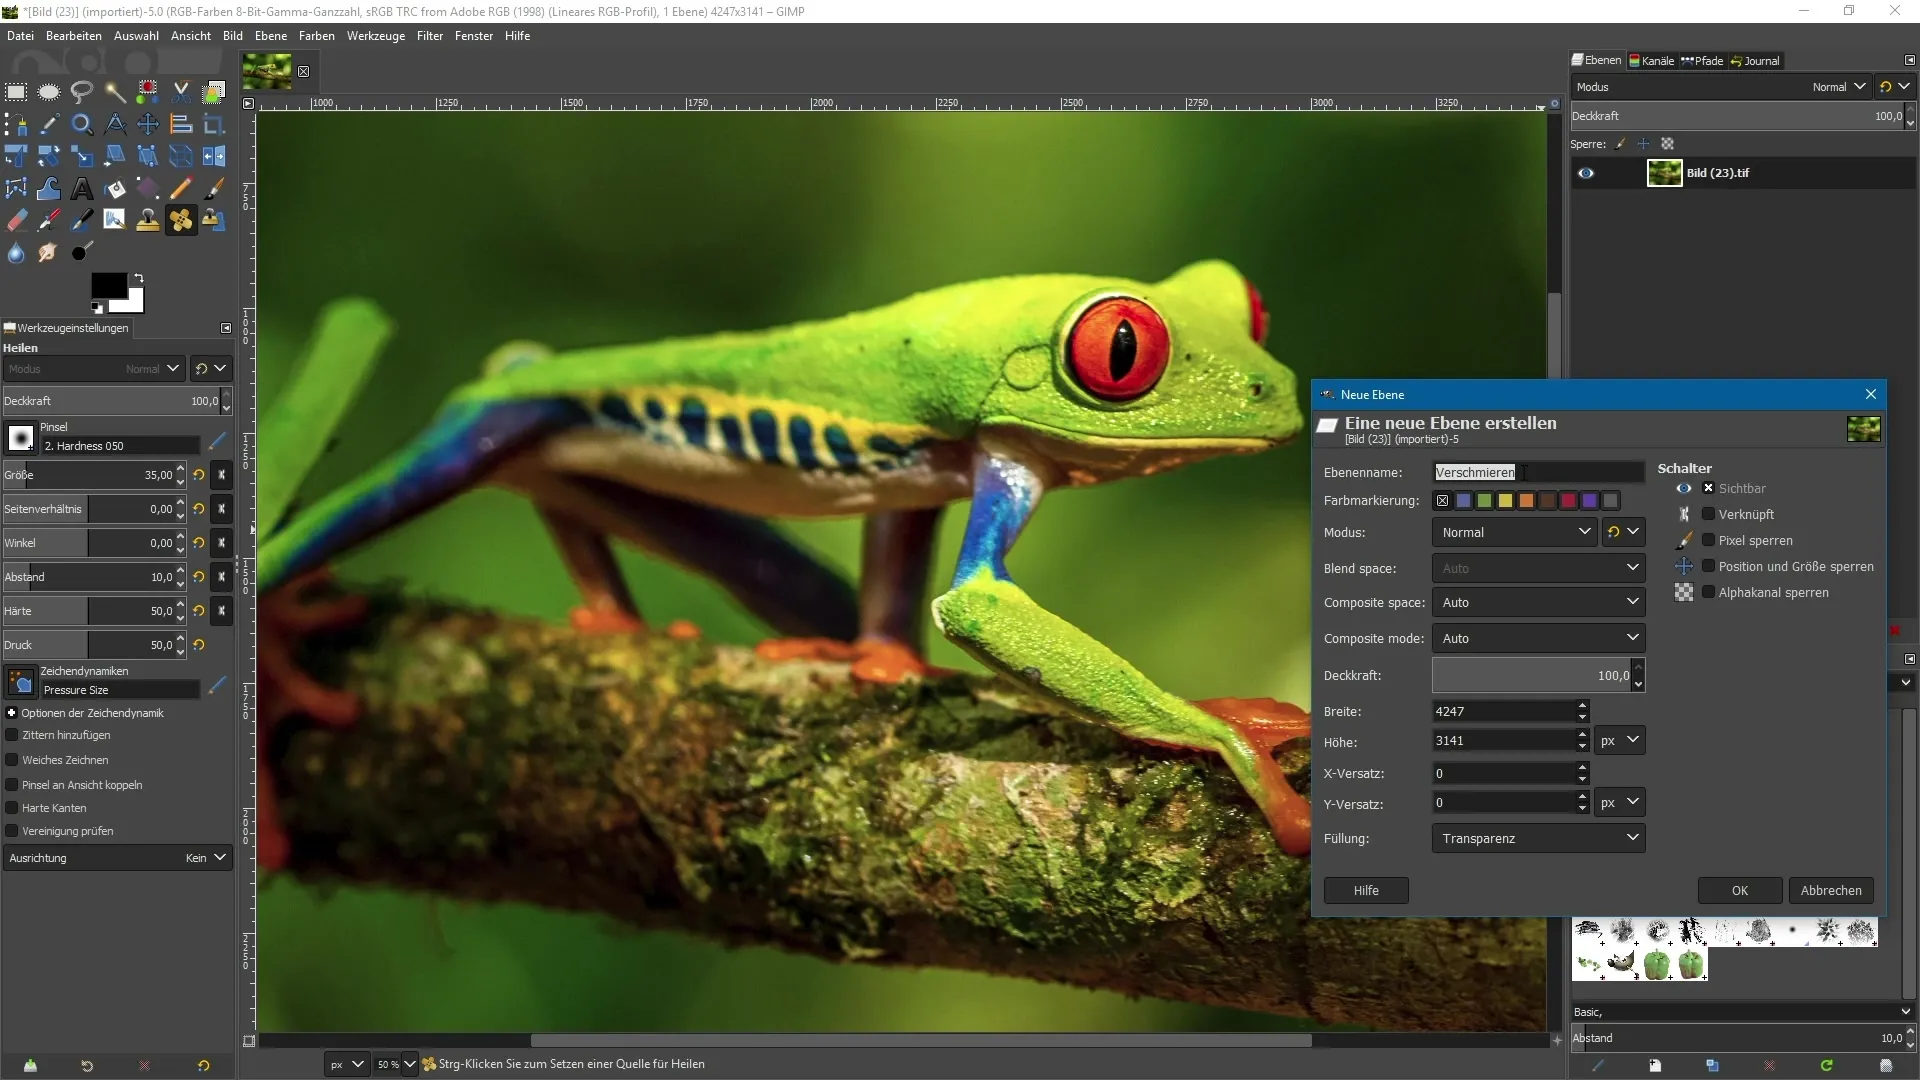Enable Verknüpft checkbox
Screen dimensions: 1920x1080
[x=1708, y=514]
